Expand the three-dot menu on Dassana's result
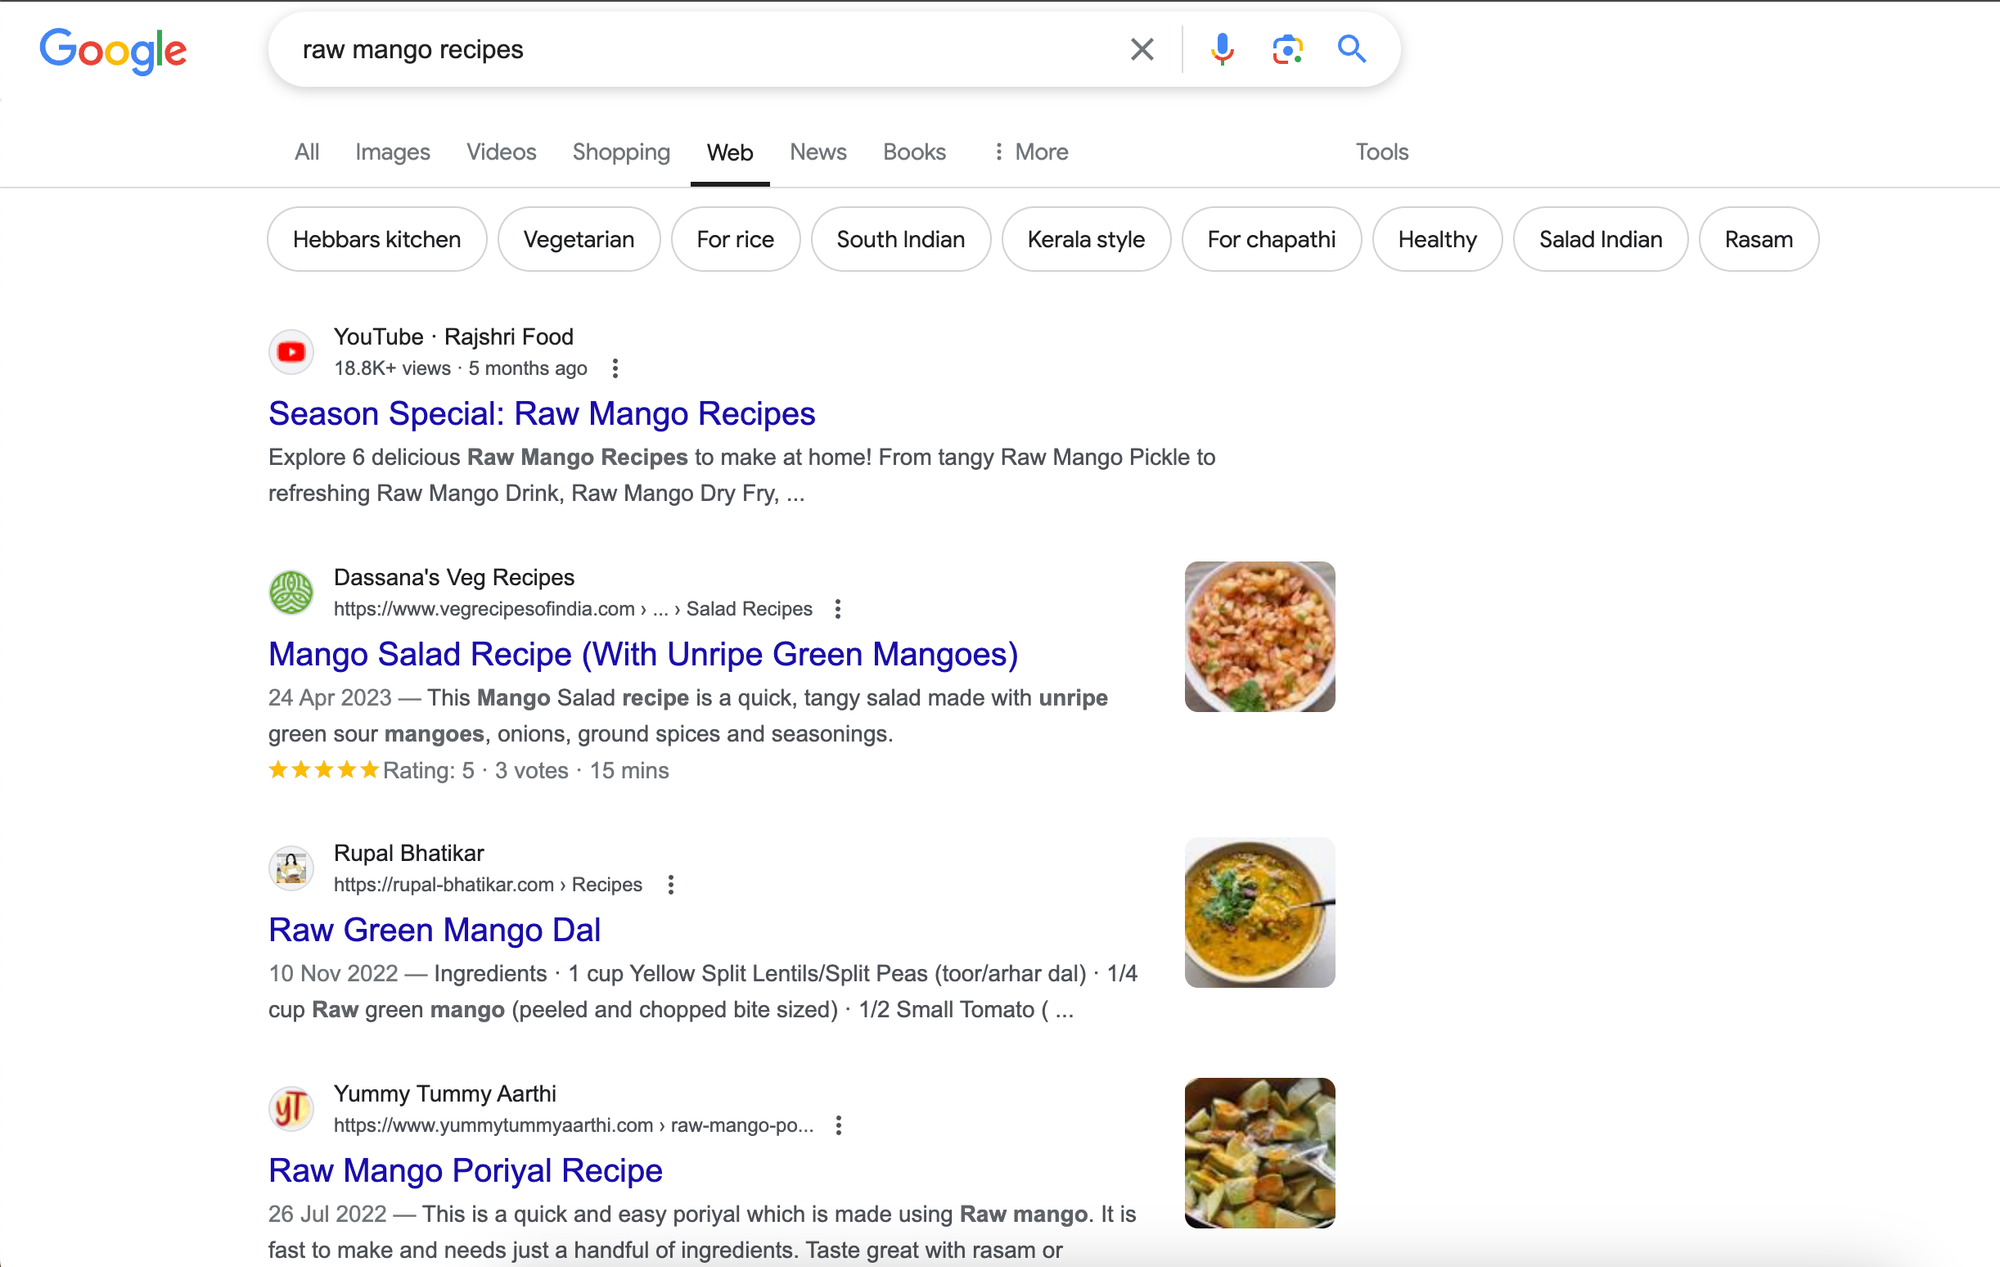Screen dimensions: 2000x1267 (x=838, y=608)
